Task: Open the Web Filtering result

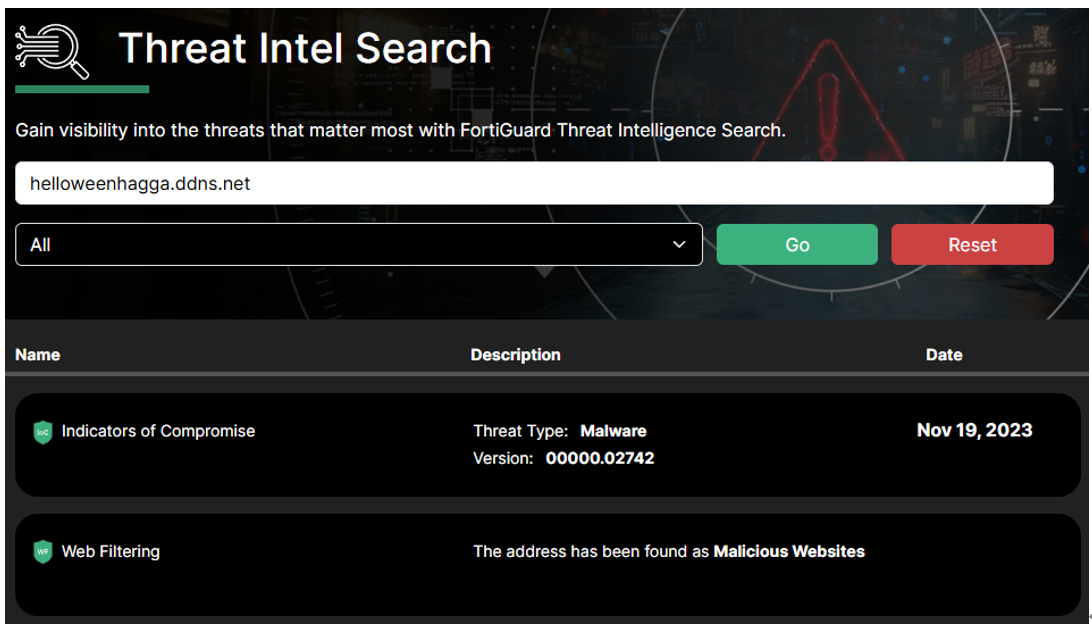Action: tap(110, 551)
